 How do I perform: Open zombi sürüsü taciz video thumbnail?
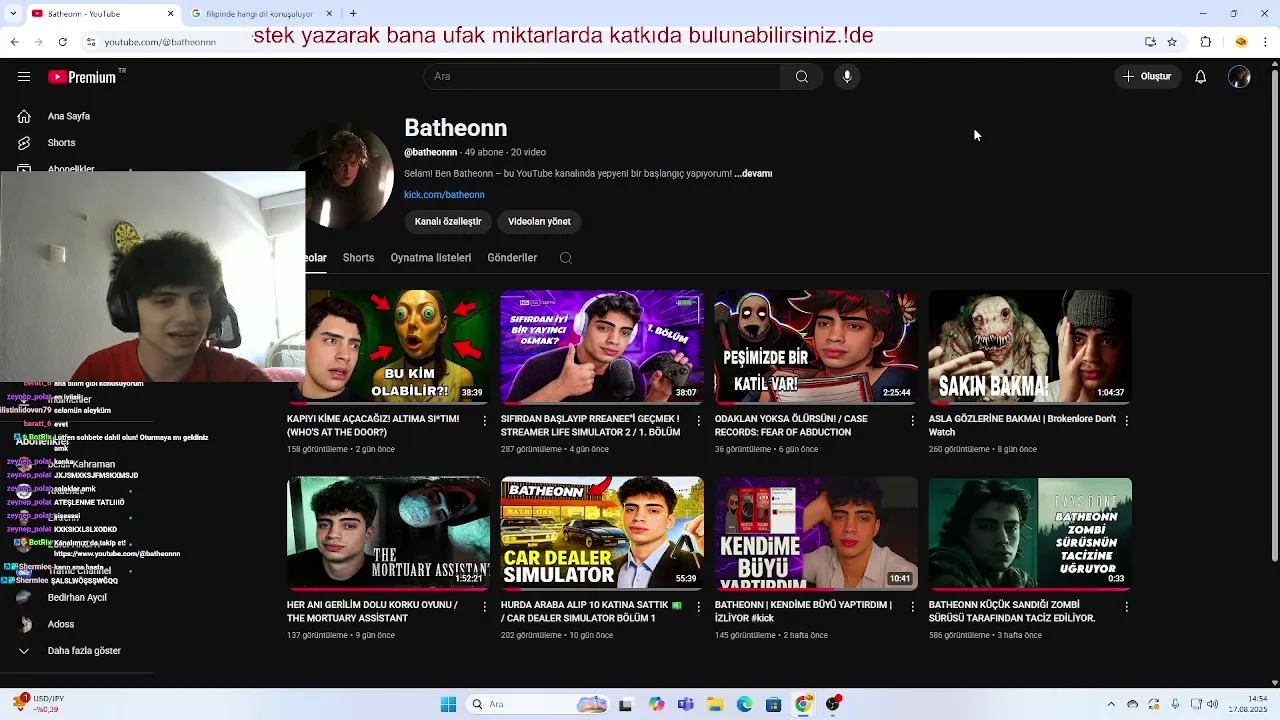[x=1030, y=533]
